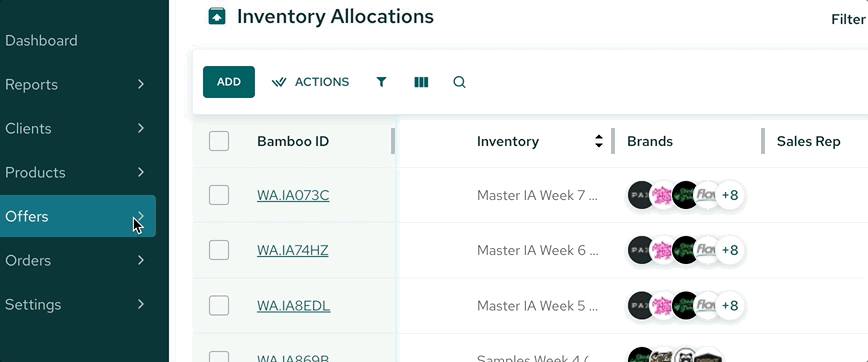Click the Brands column header
This screenshot has height=362, width=868.
[650, 141]
